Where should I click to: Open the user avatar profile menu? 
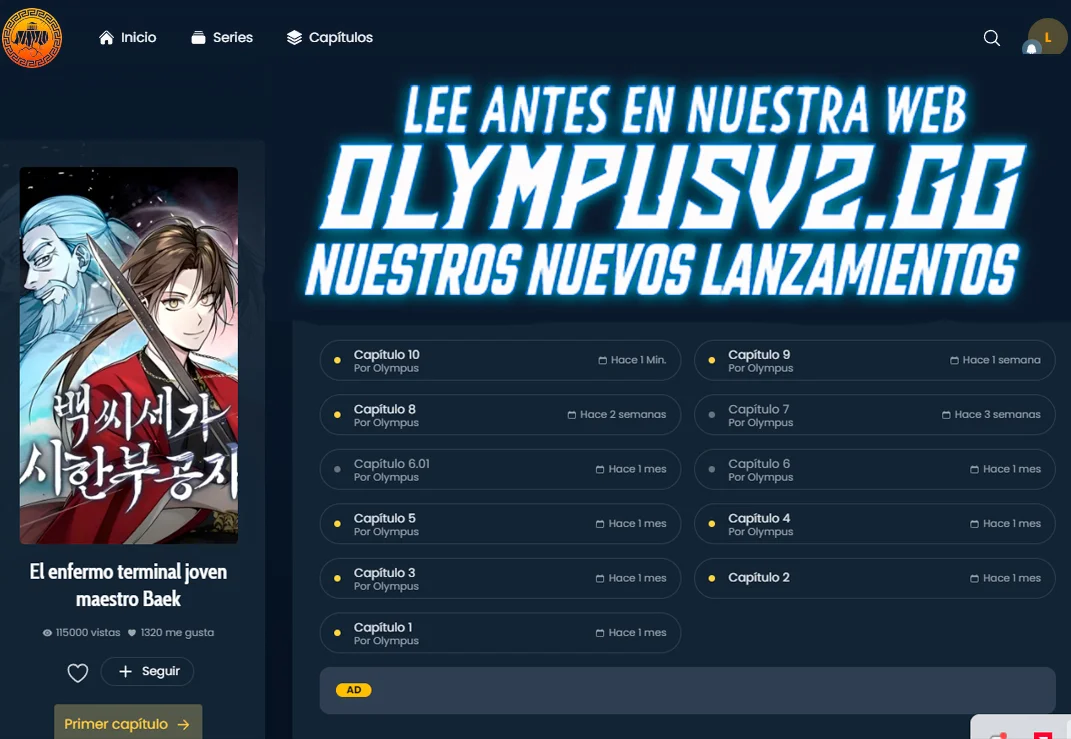click(x=1048, y=37)
